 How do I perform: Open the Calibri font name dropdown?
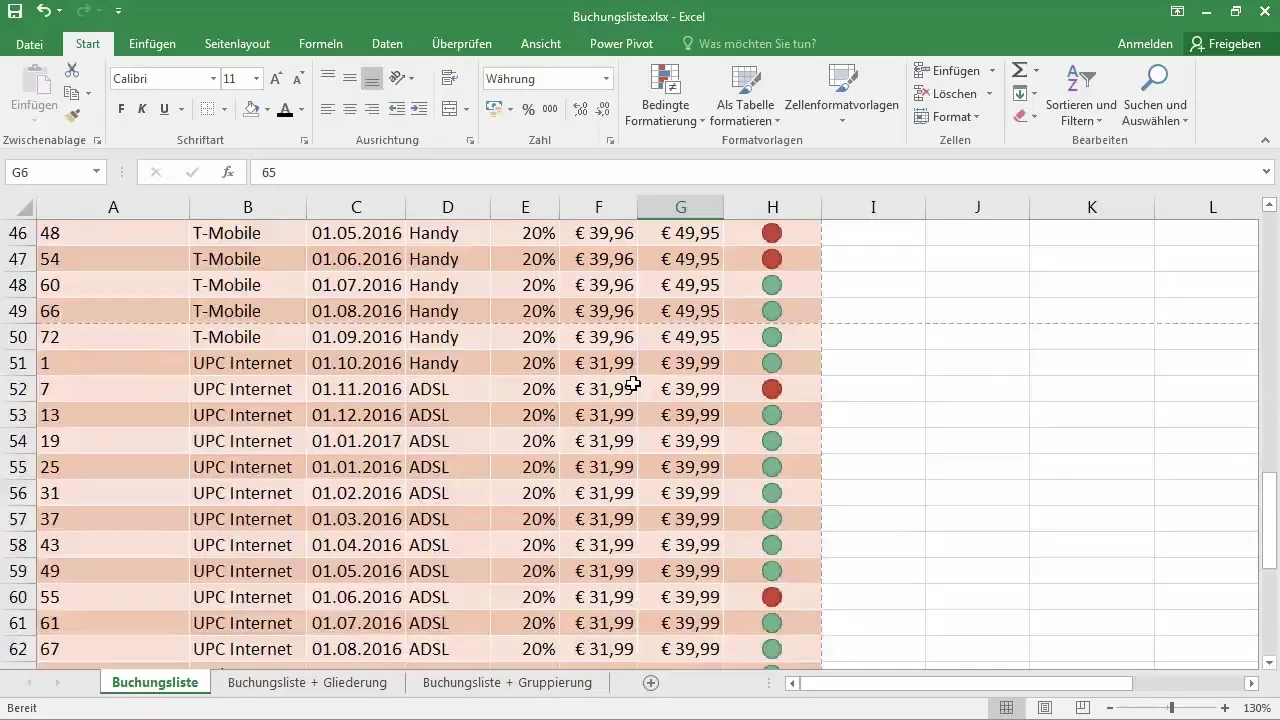(213, 79)
